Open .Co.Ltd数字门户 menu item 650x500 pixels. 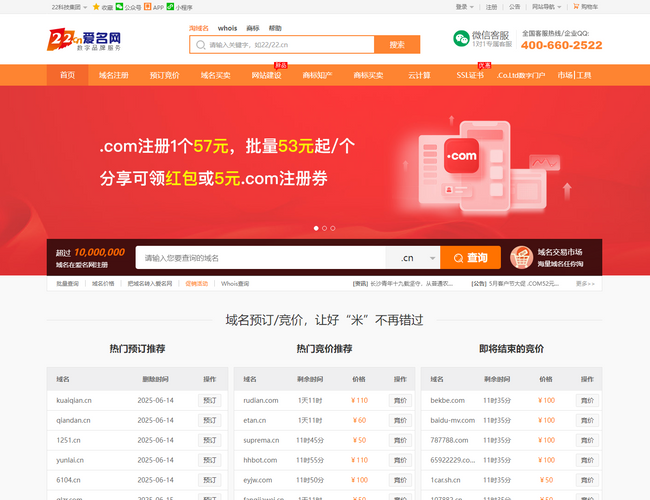(521, 75)
